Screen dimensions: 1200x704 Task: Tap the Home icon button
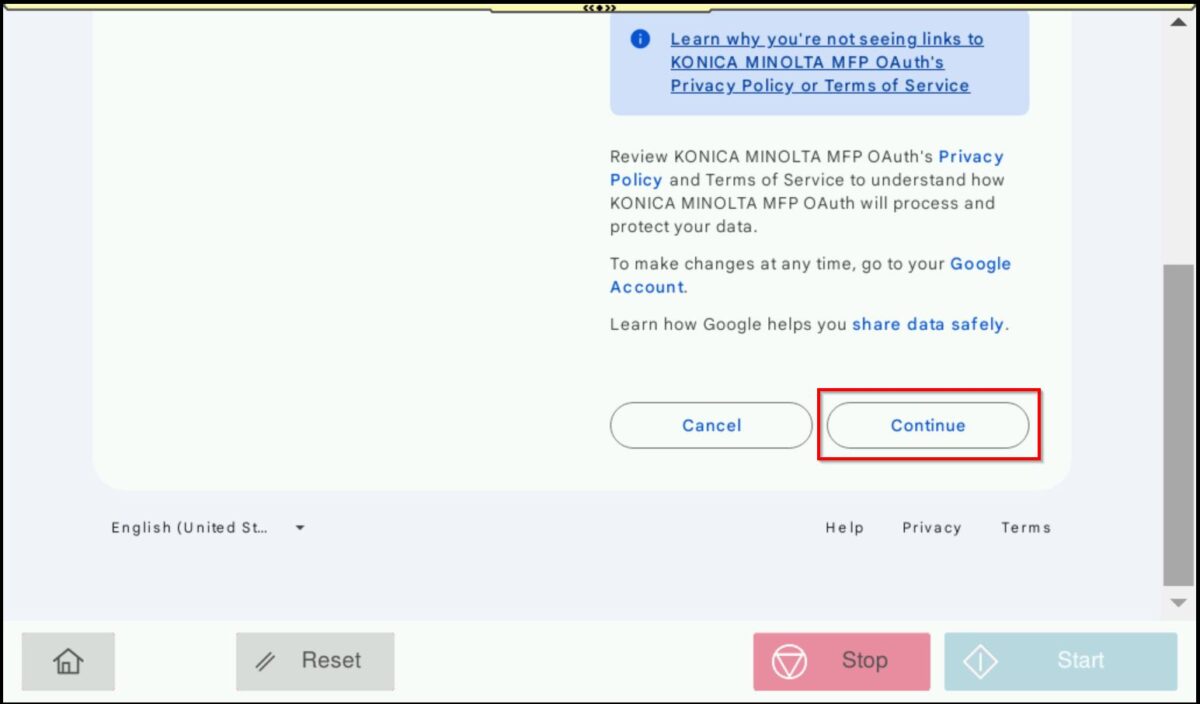[x=68, y=661]
